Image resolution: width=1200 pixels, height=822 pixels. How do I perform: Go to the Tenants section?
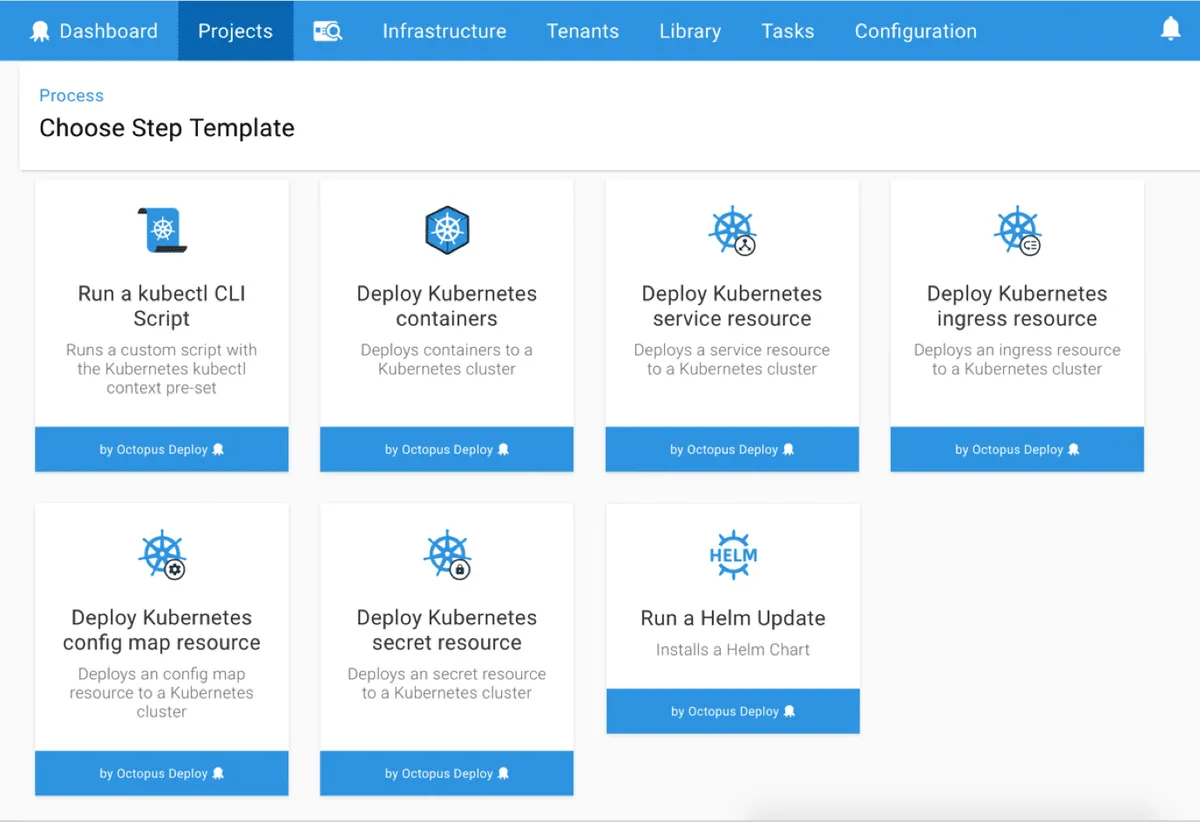[x=583, y=31]
